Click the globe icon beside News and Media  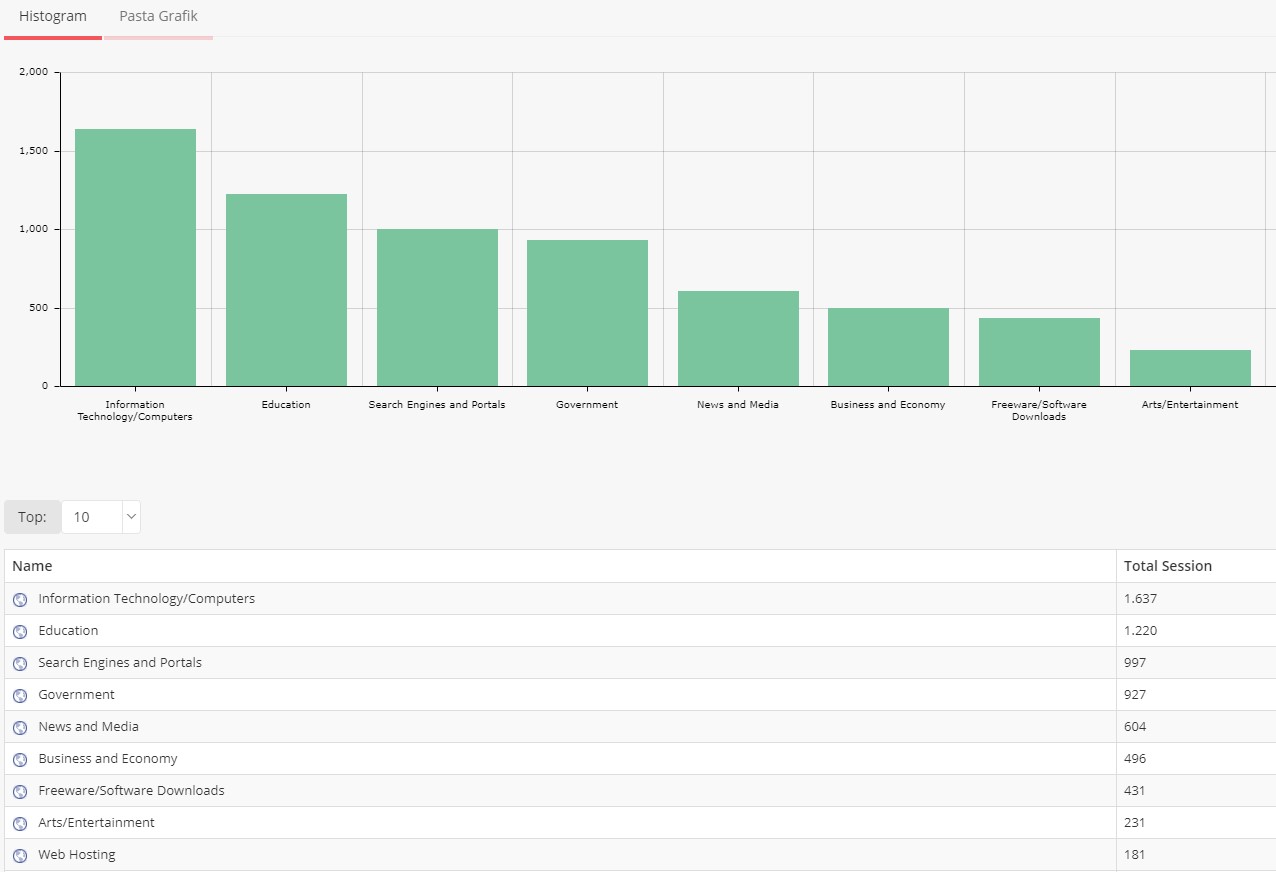click(x=20, y=728)
